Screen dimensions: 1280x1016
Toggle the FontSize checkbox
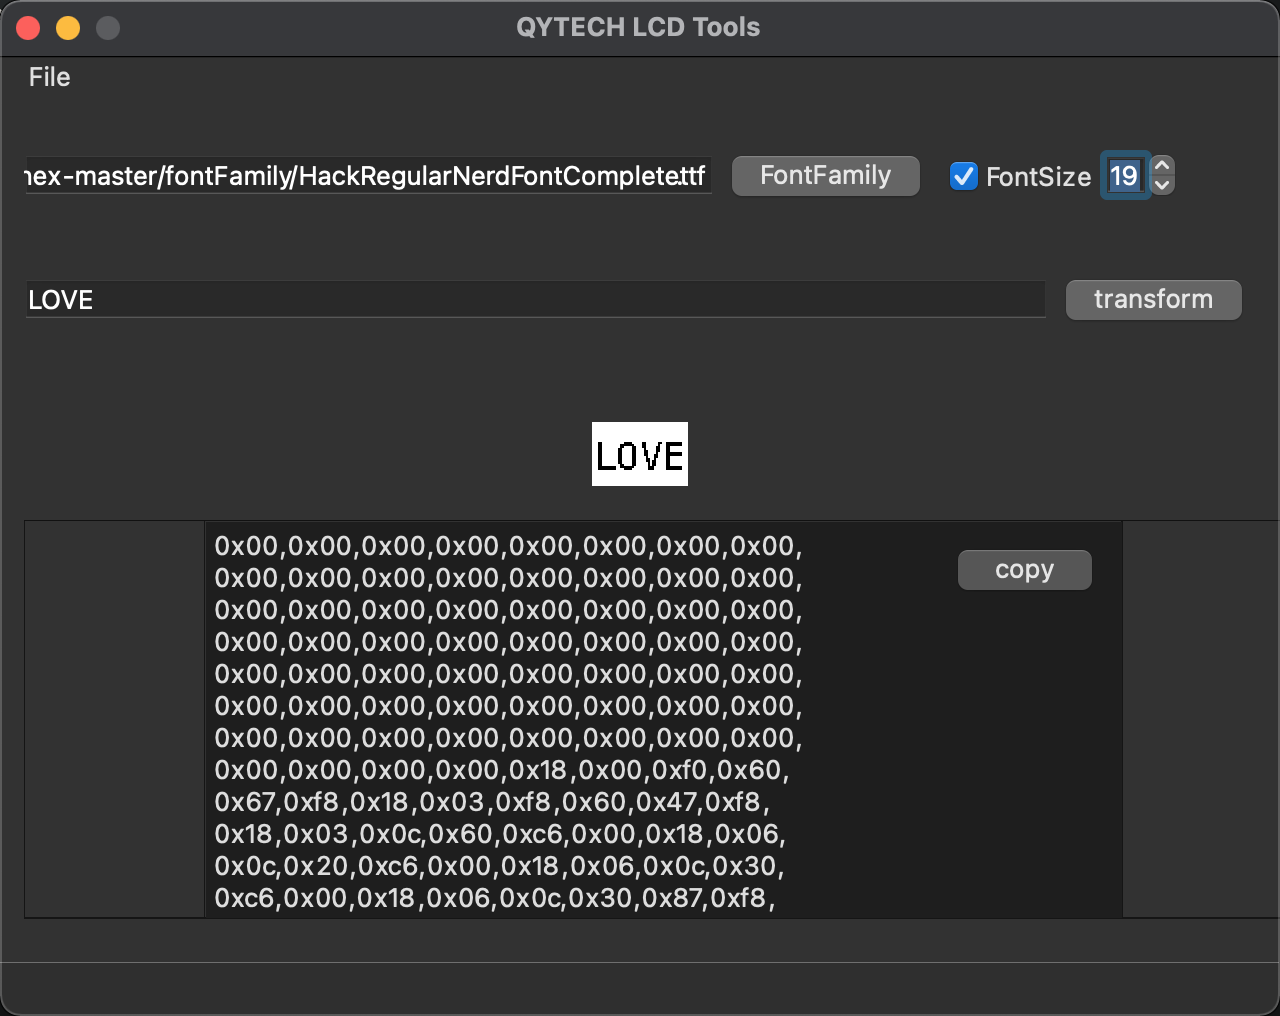[x=963, y=176]
